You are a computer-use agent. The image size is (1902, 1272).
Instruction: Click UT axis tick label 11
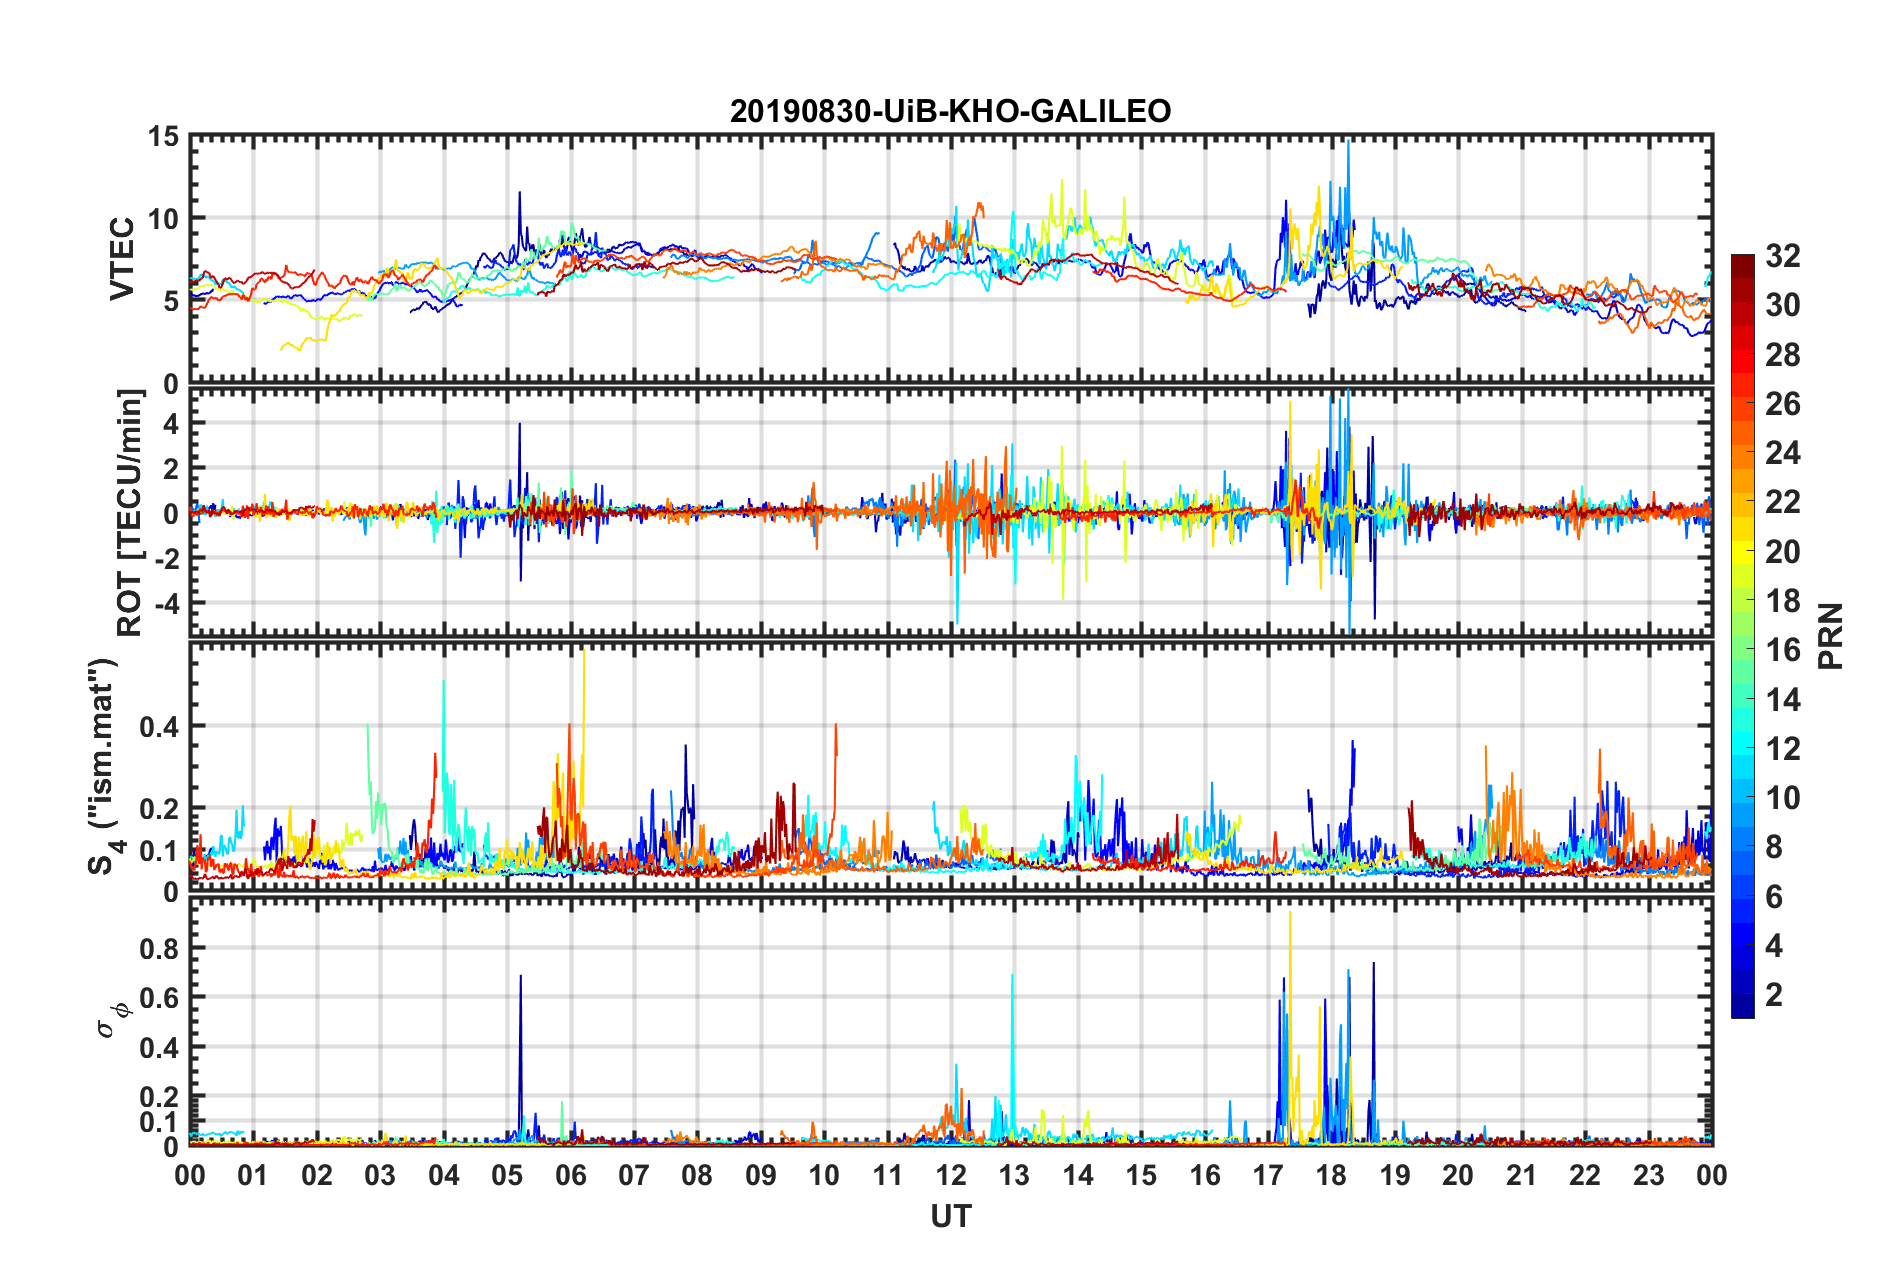888,1175
